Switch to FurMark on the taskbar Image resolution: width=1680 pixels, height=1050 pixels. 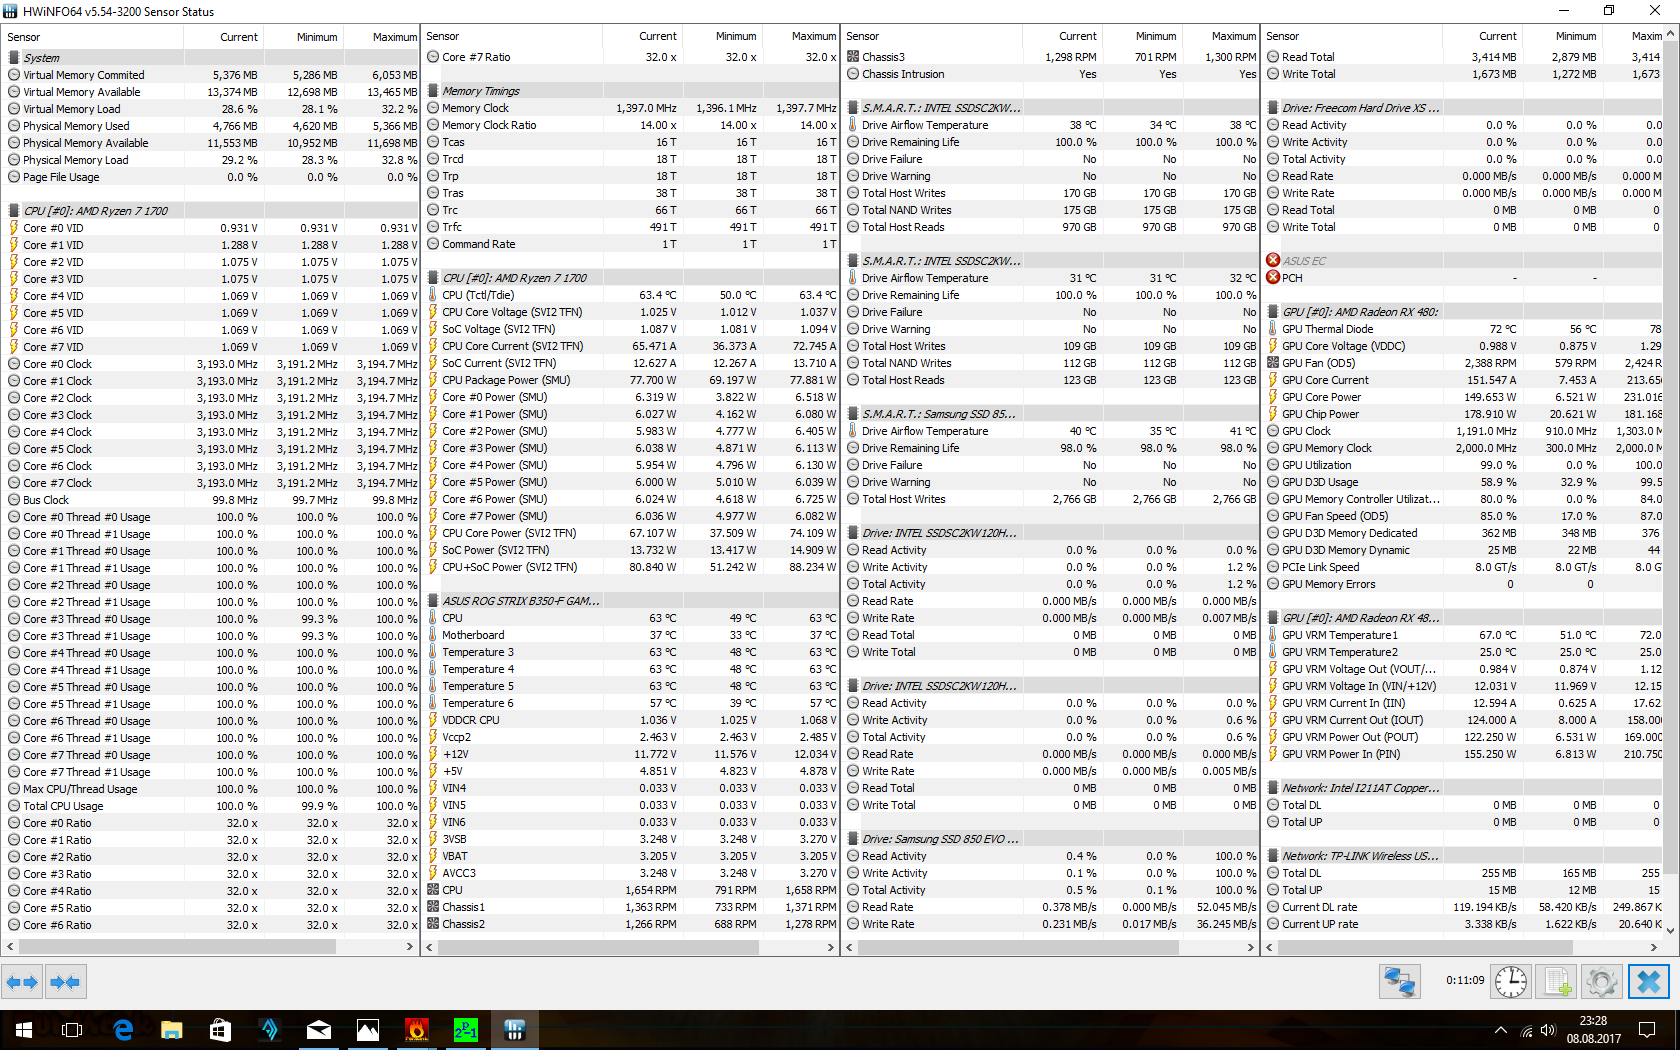tap(417, 1030)
